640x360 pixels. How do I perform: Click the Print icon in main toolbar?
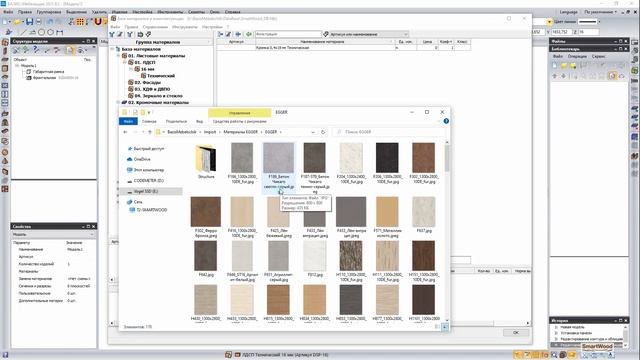(x=39, y=22)
